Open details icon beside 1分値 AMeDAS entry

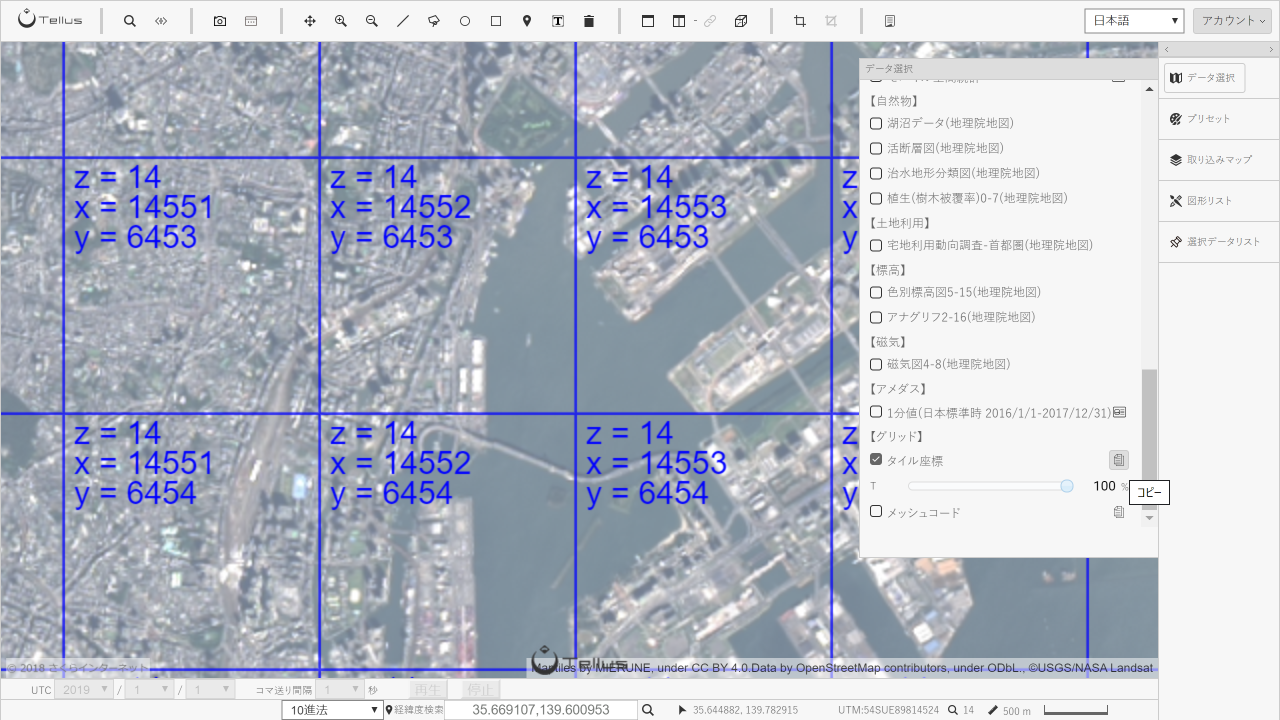[x=1120, y=412]
